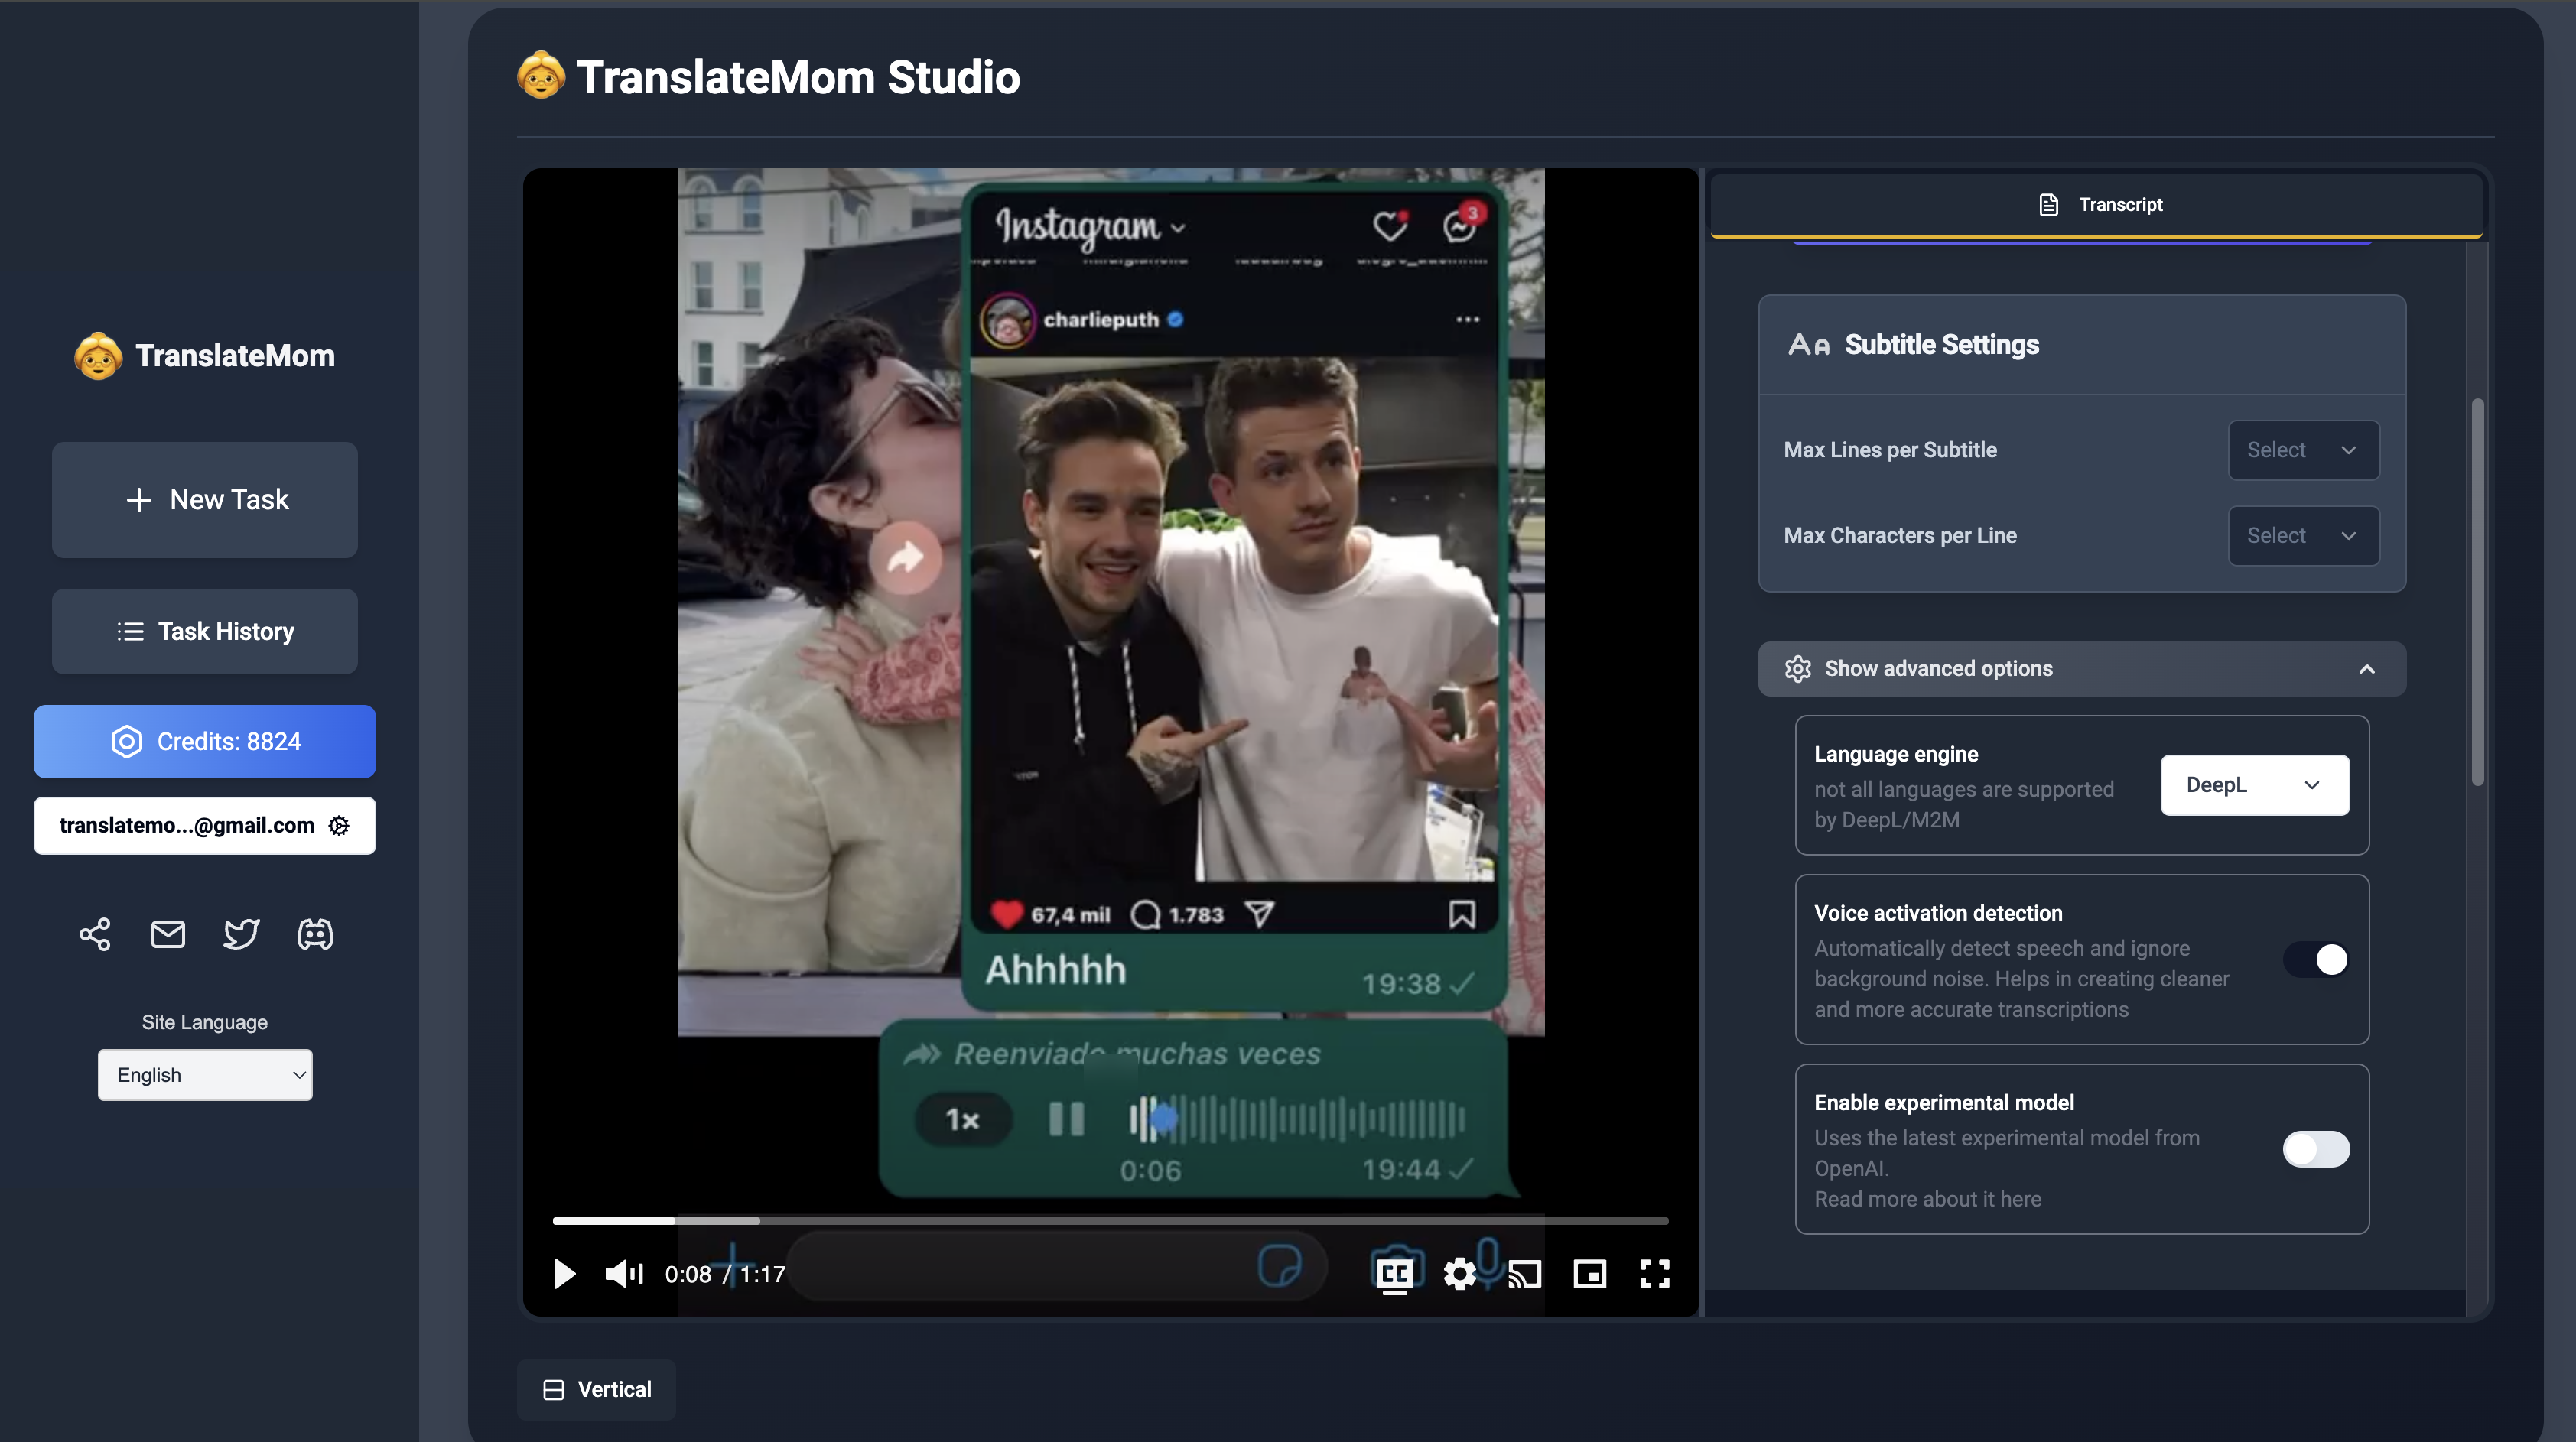
Task: Open Max Characters per Line select
Action: coord(2304,535)
